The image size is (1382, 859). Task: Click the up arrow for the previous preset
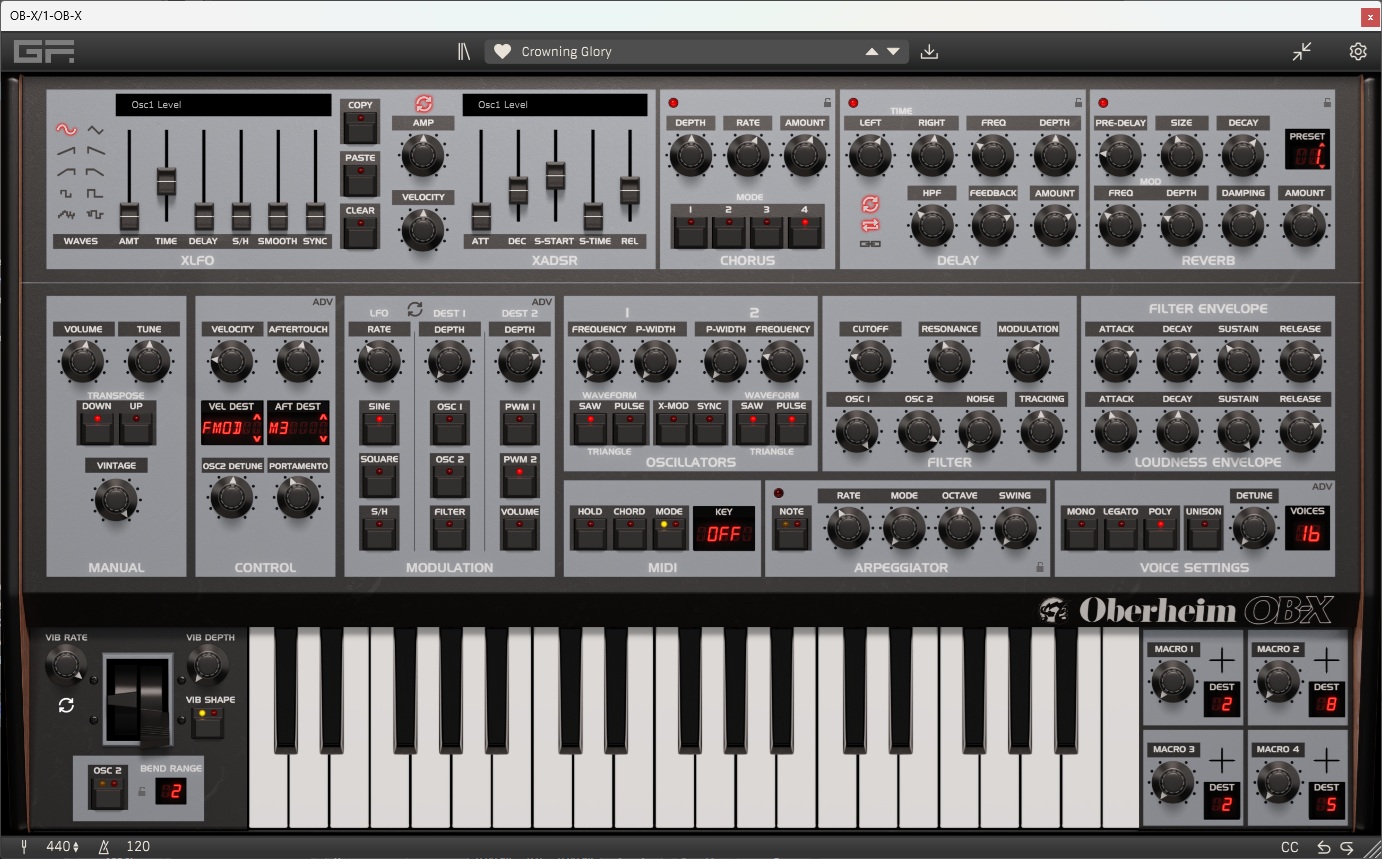coord(871,51)
